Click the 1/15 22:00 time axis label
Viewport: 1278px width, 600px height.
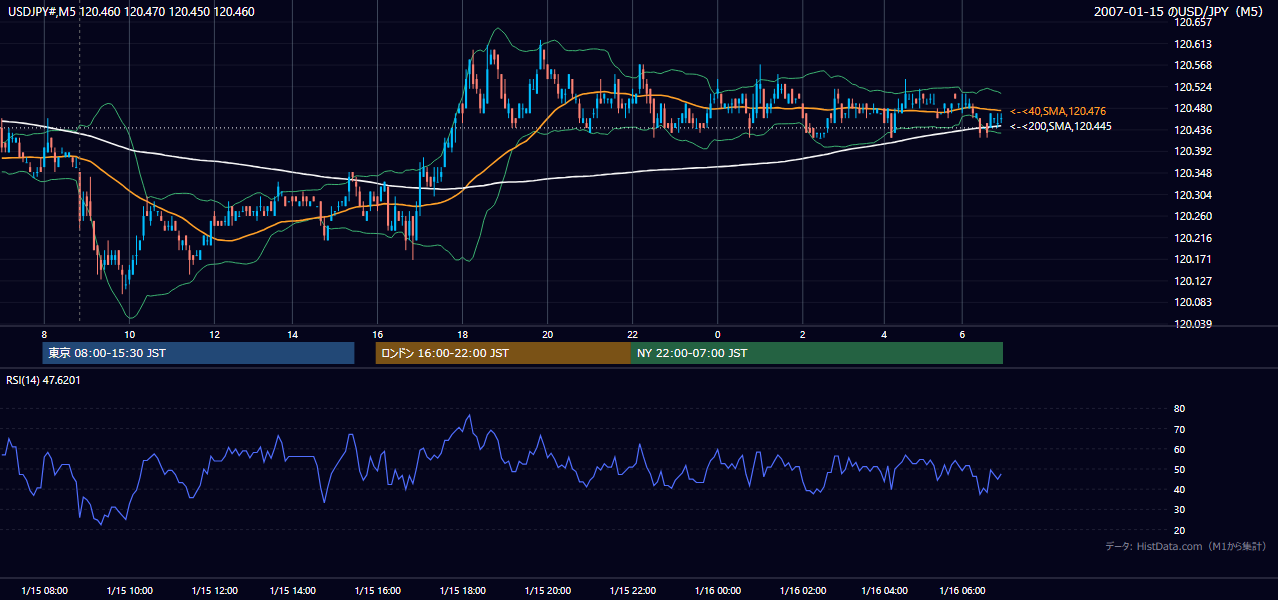tap(632, 591)
